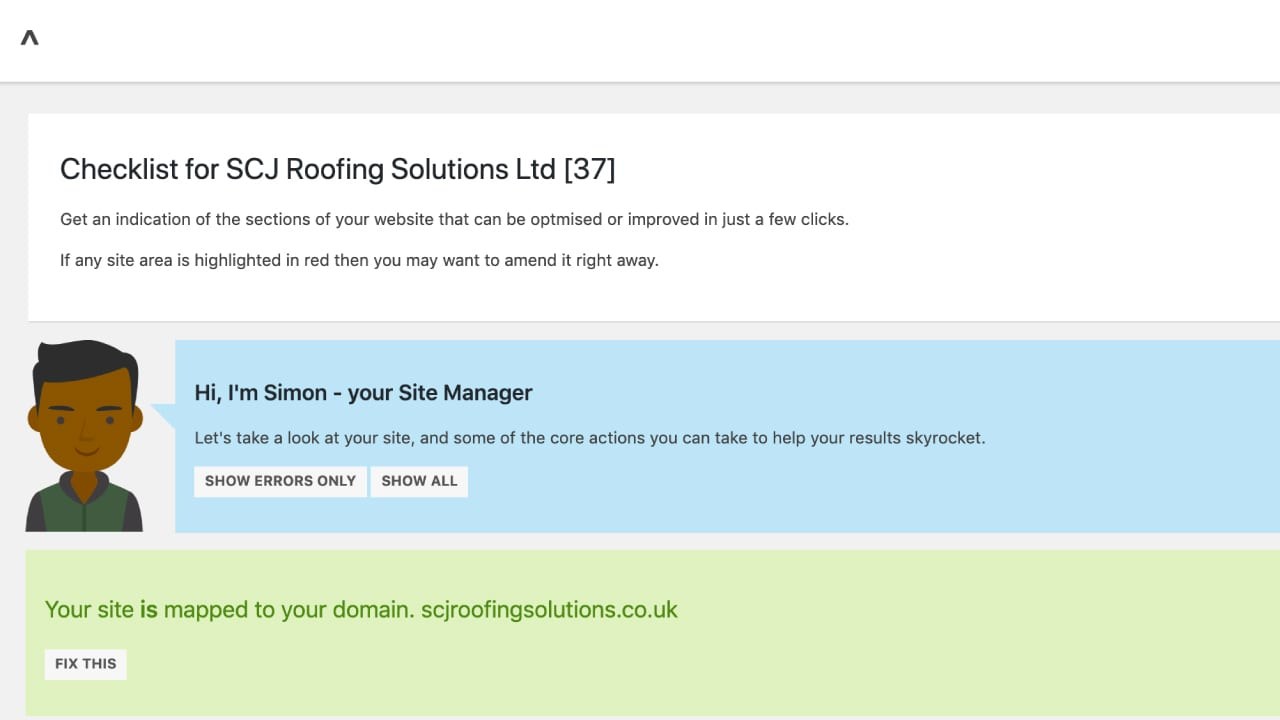Click the SHOW ERRORS ONLY button
Image resolution: width=1280 pixels, height=720 pixels.
(280, 481)
